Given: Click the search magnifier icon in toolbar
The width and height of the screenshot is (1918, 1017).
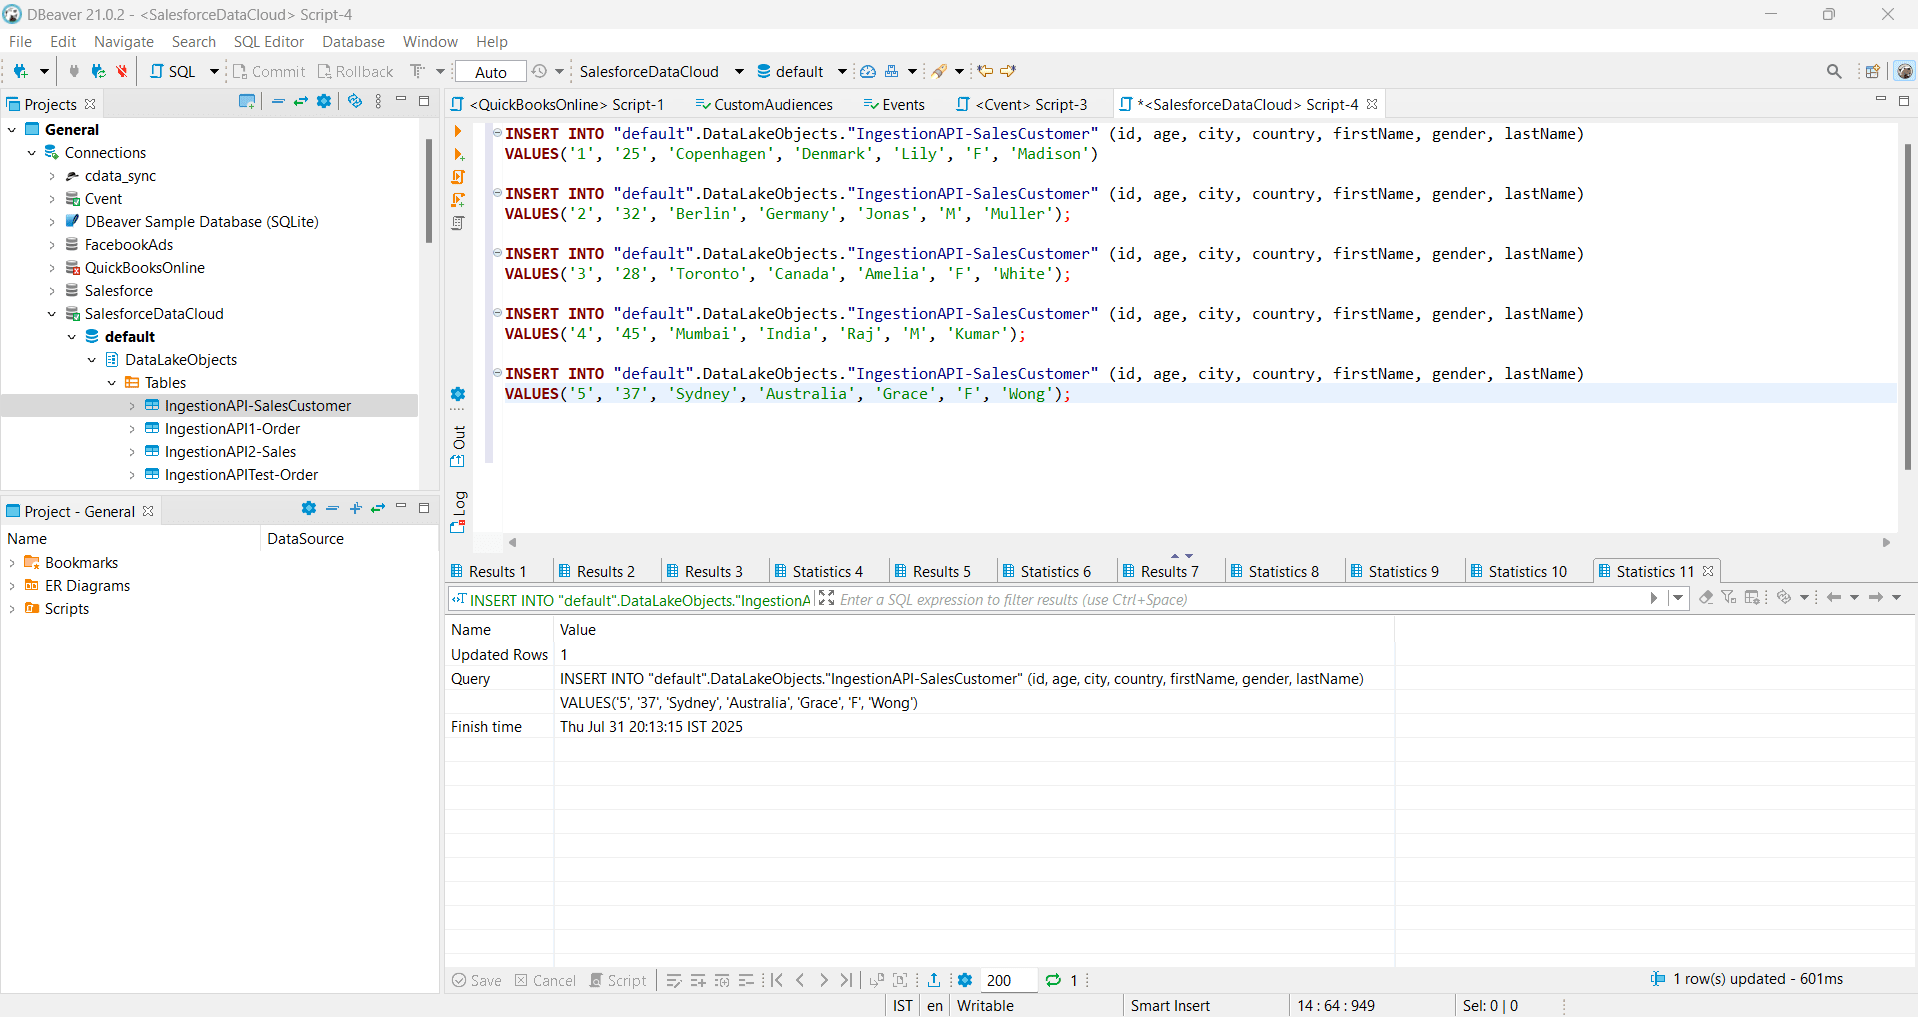Looking at the screenshot, I should click(x=1833, y=71).
